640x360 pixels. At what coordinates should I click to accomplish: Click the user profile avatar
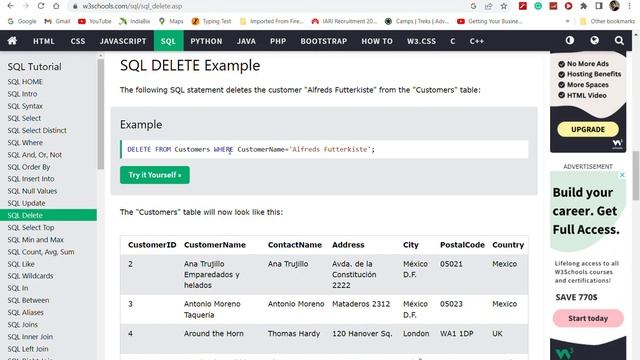pos(614,6)
